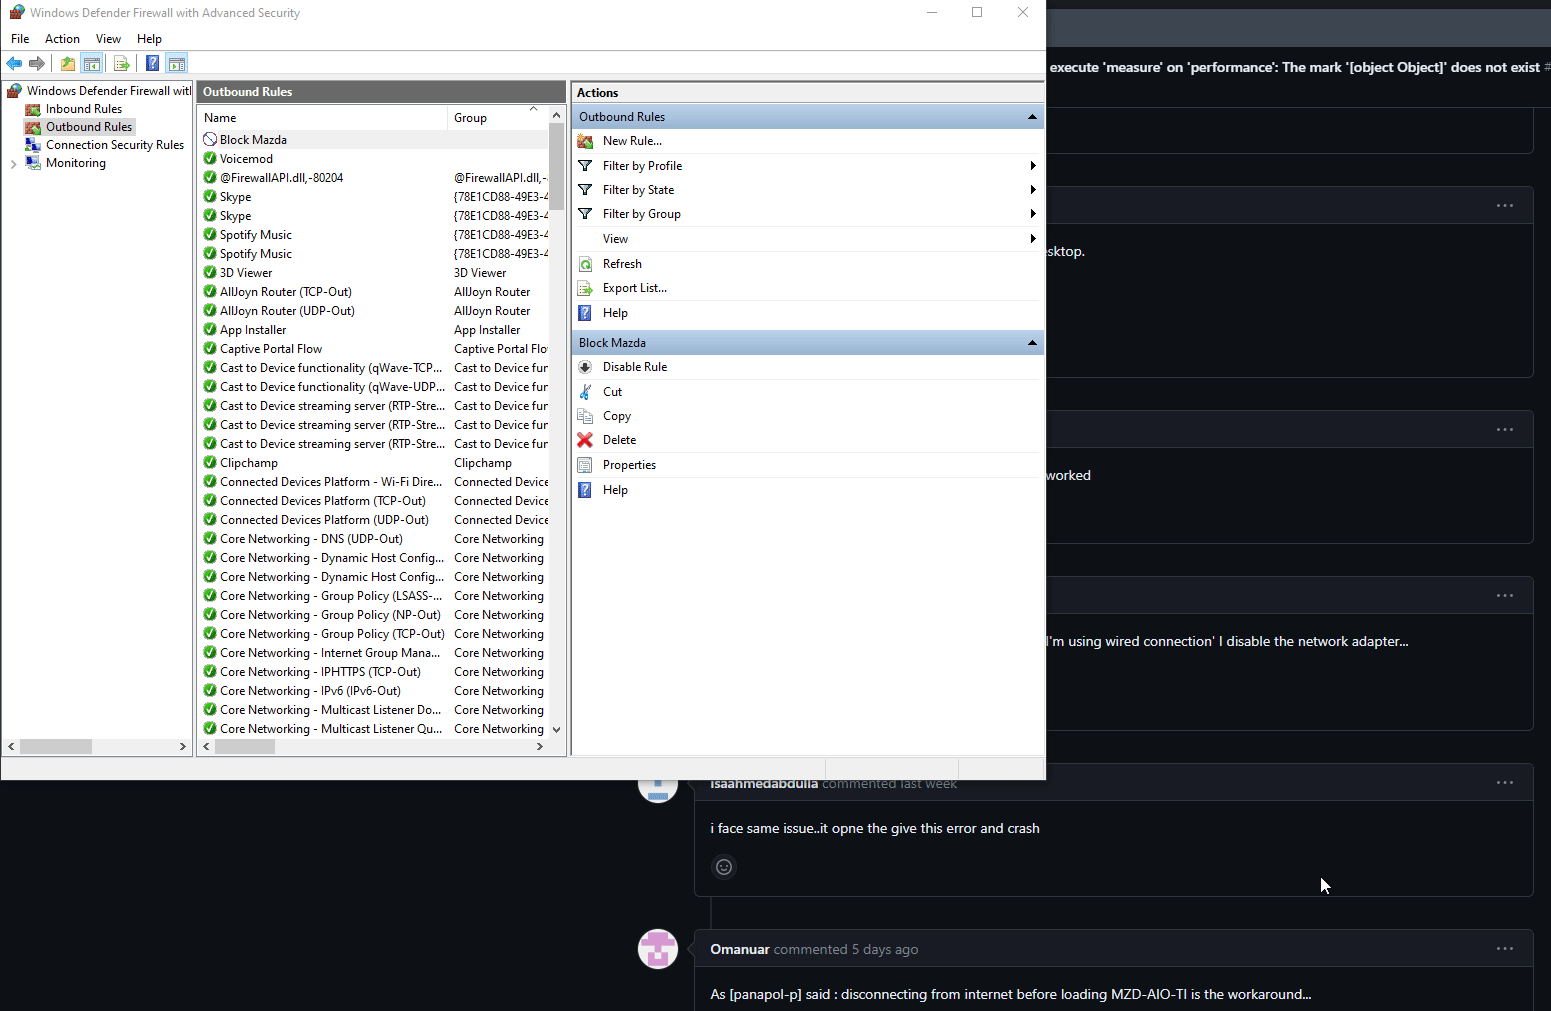Click the tree pane horizontal scrollbar thumb
This screenshot has width=1551, height=1011.
56,747
